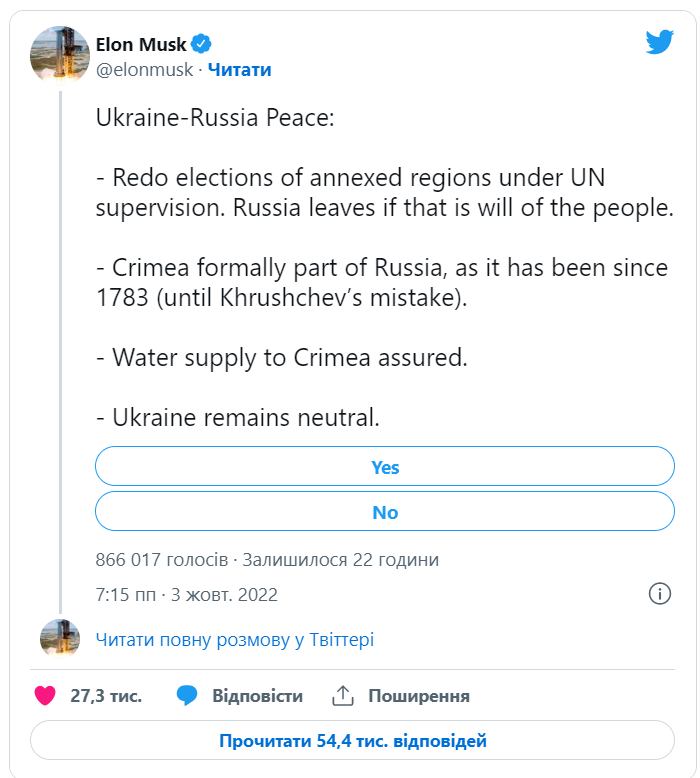This screenshot has height=778, width=700.
Task: Open Elon Musk's profile avatar
Action: pyautogui.click(x=60, y=55)
